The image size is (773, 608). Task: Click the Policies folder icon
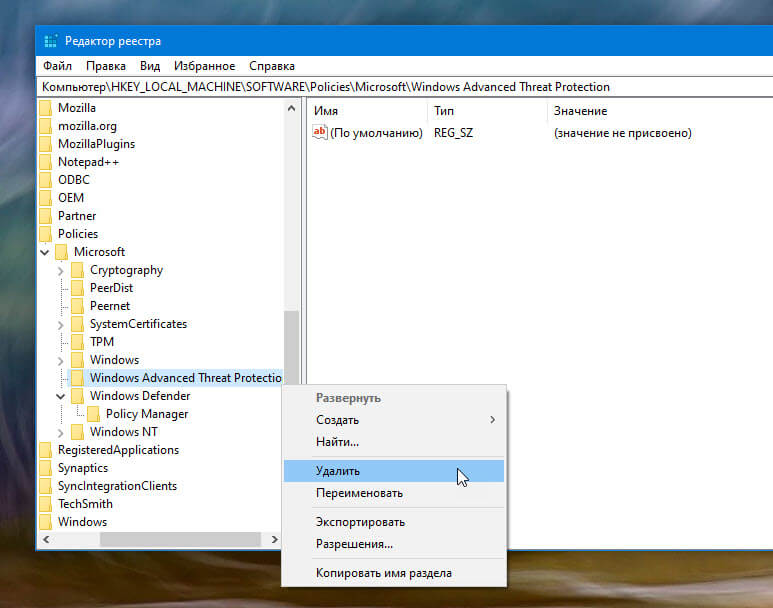click(45, 234)
